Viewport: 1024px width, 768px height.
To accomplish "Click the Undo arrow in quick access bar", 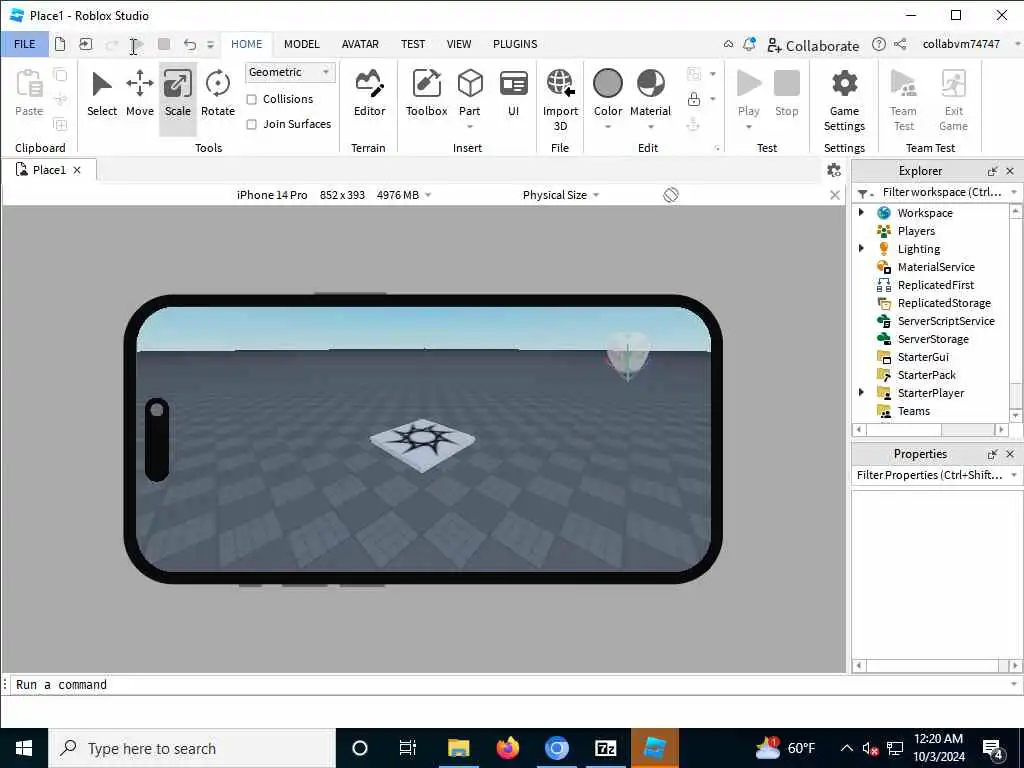I will [x=189, y=44].
